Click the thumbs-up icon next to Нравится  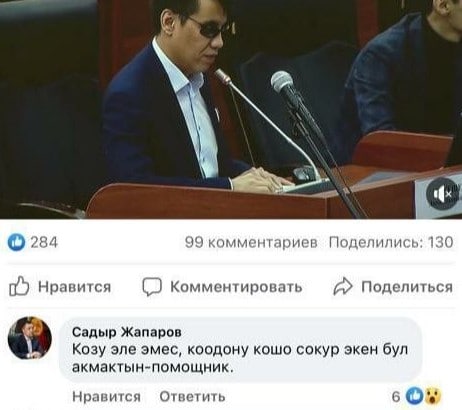[x=19, y=286]
